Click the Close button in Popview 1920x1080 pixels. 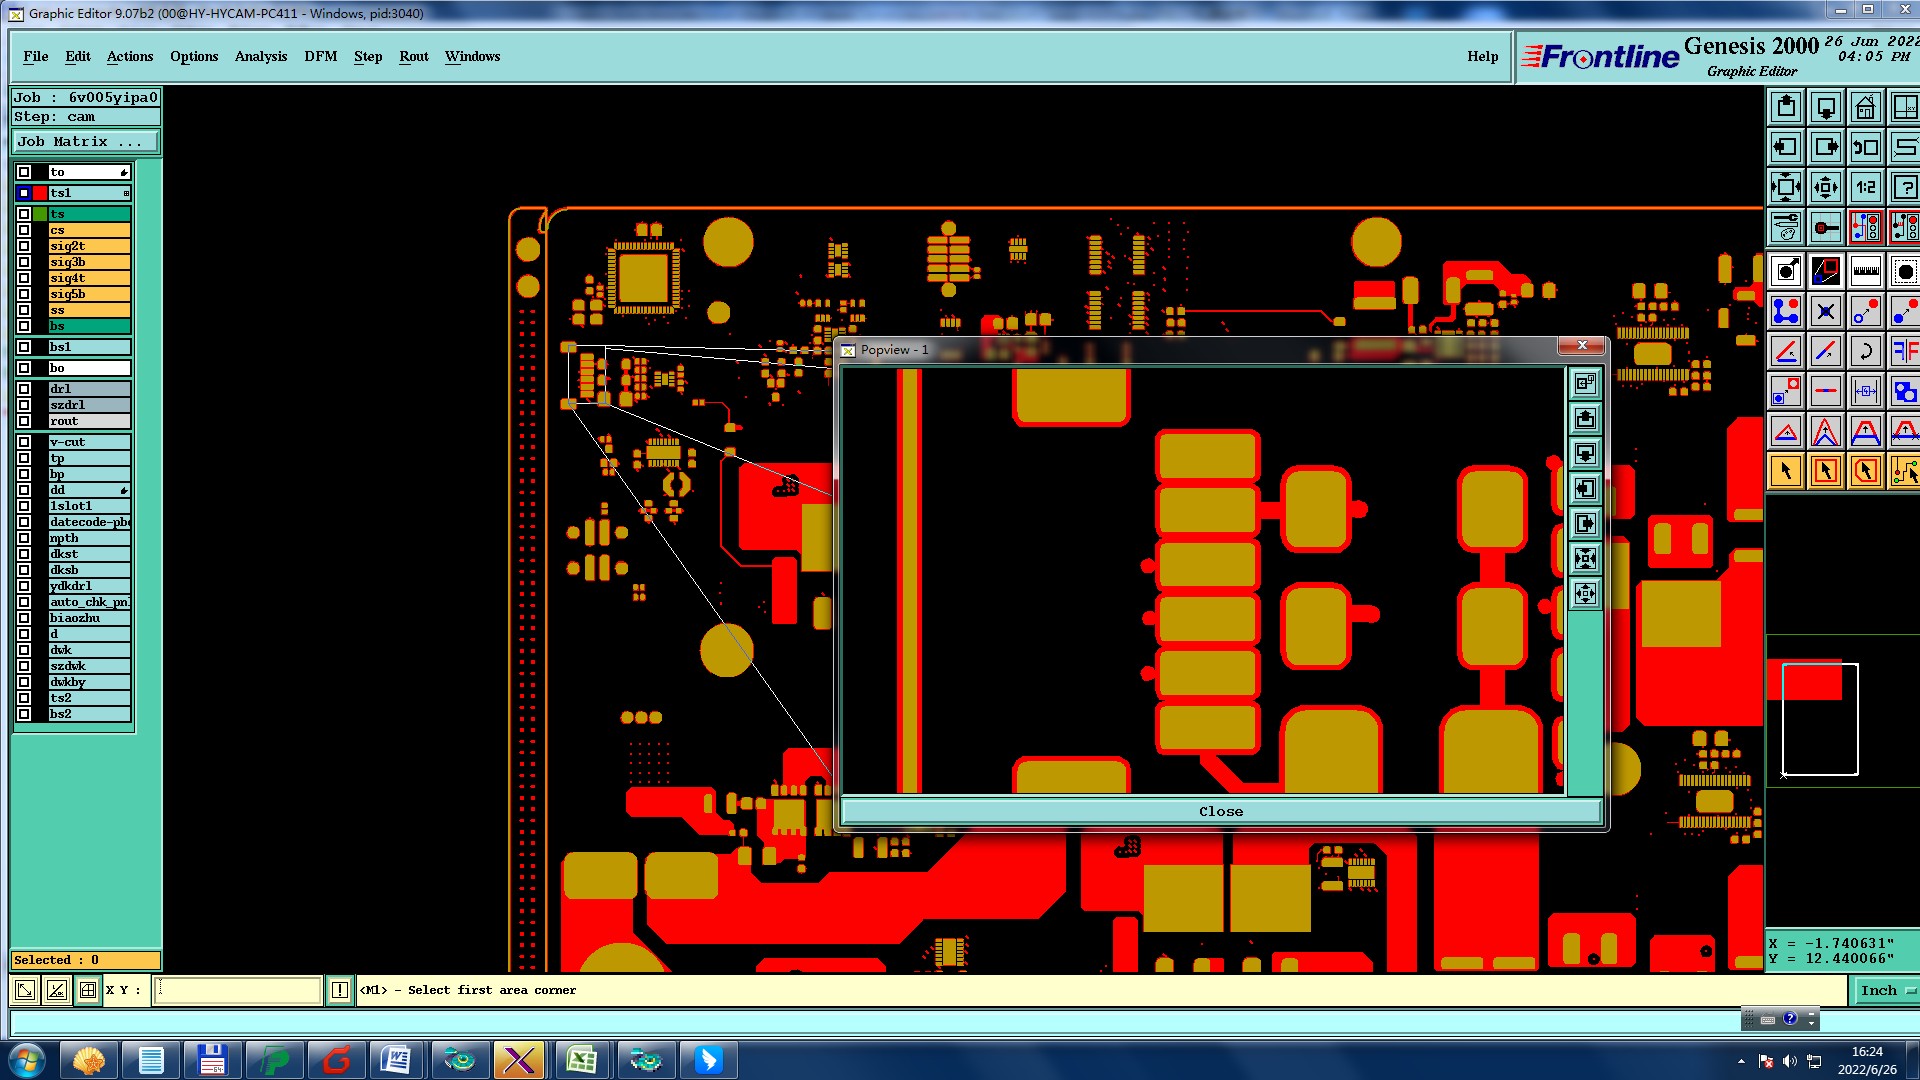pos(1220,811)
